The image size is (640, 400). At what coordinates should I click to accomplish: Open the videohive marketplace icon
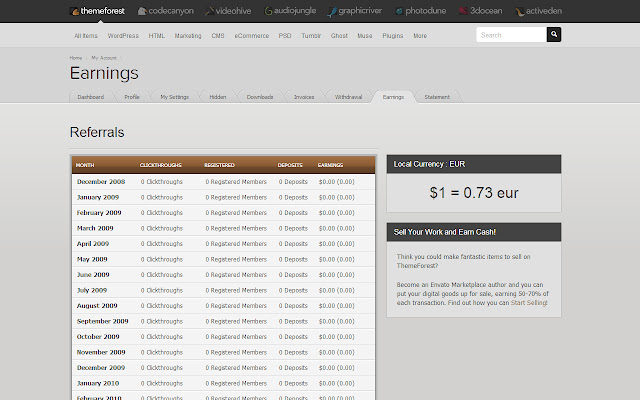(x=209, y=11)
